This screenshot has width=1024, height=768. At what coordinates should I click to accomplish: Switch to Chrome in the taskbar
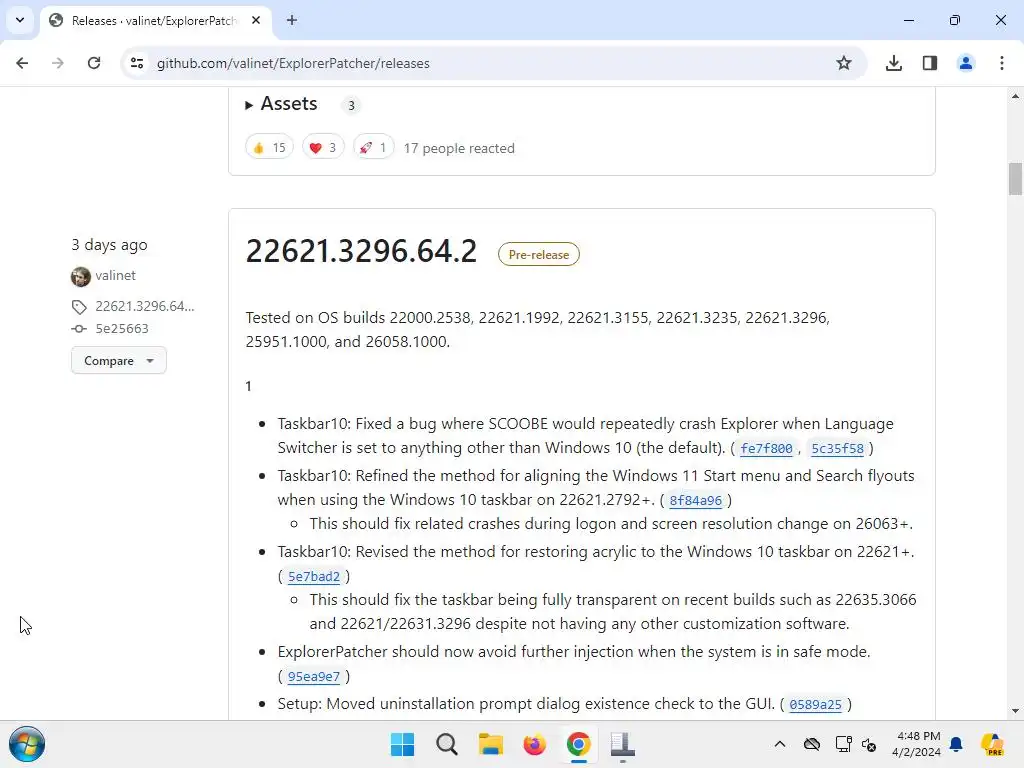point(579,744)
